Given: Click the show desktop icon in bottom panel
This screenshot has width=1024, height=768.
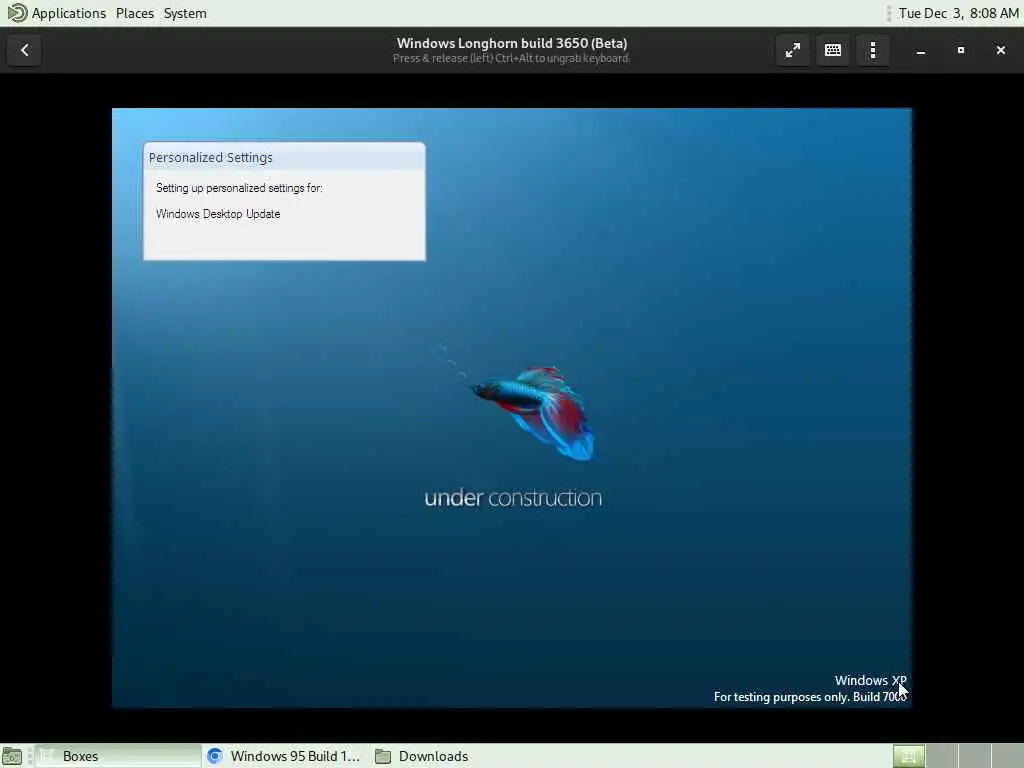Looking at the screenshot, I should (x=12, y=756).
